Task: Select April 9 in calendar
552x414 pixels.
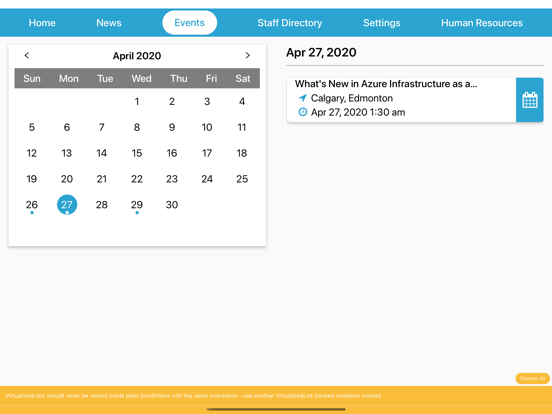Action: pos(172,127)
